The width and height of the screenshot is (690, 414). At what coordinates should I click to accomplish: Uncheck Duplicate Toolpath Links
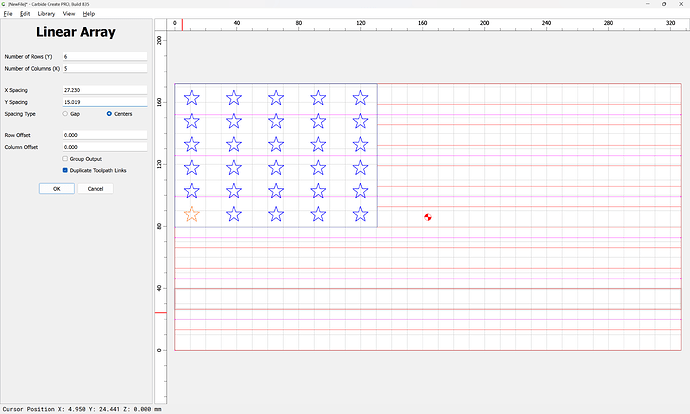(65, 170)
